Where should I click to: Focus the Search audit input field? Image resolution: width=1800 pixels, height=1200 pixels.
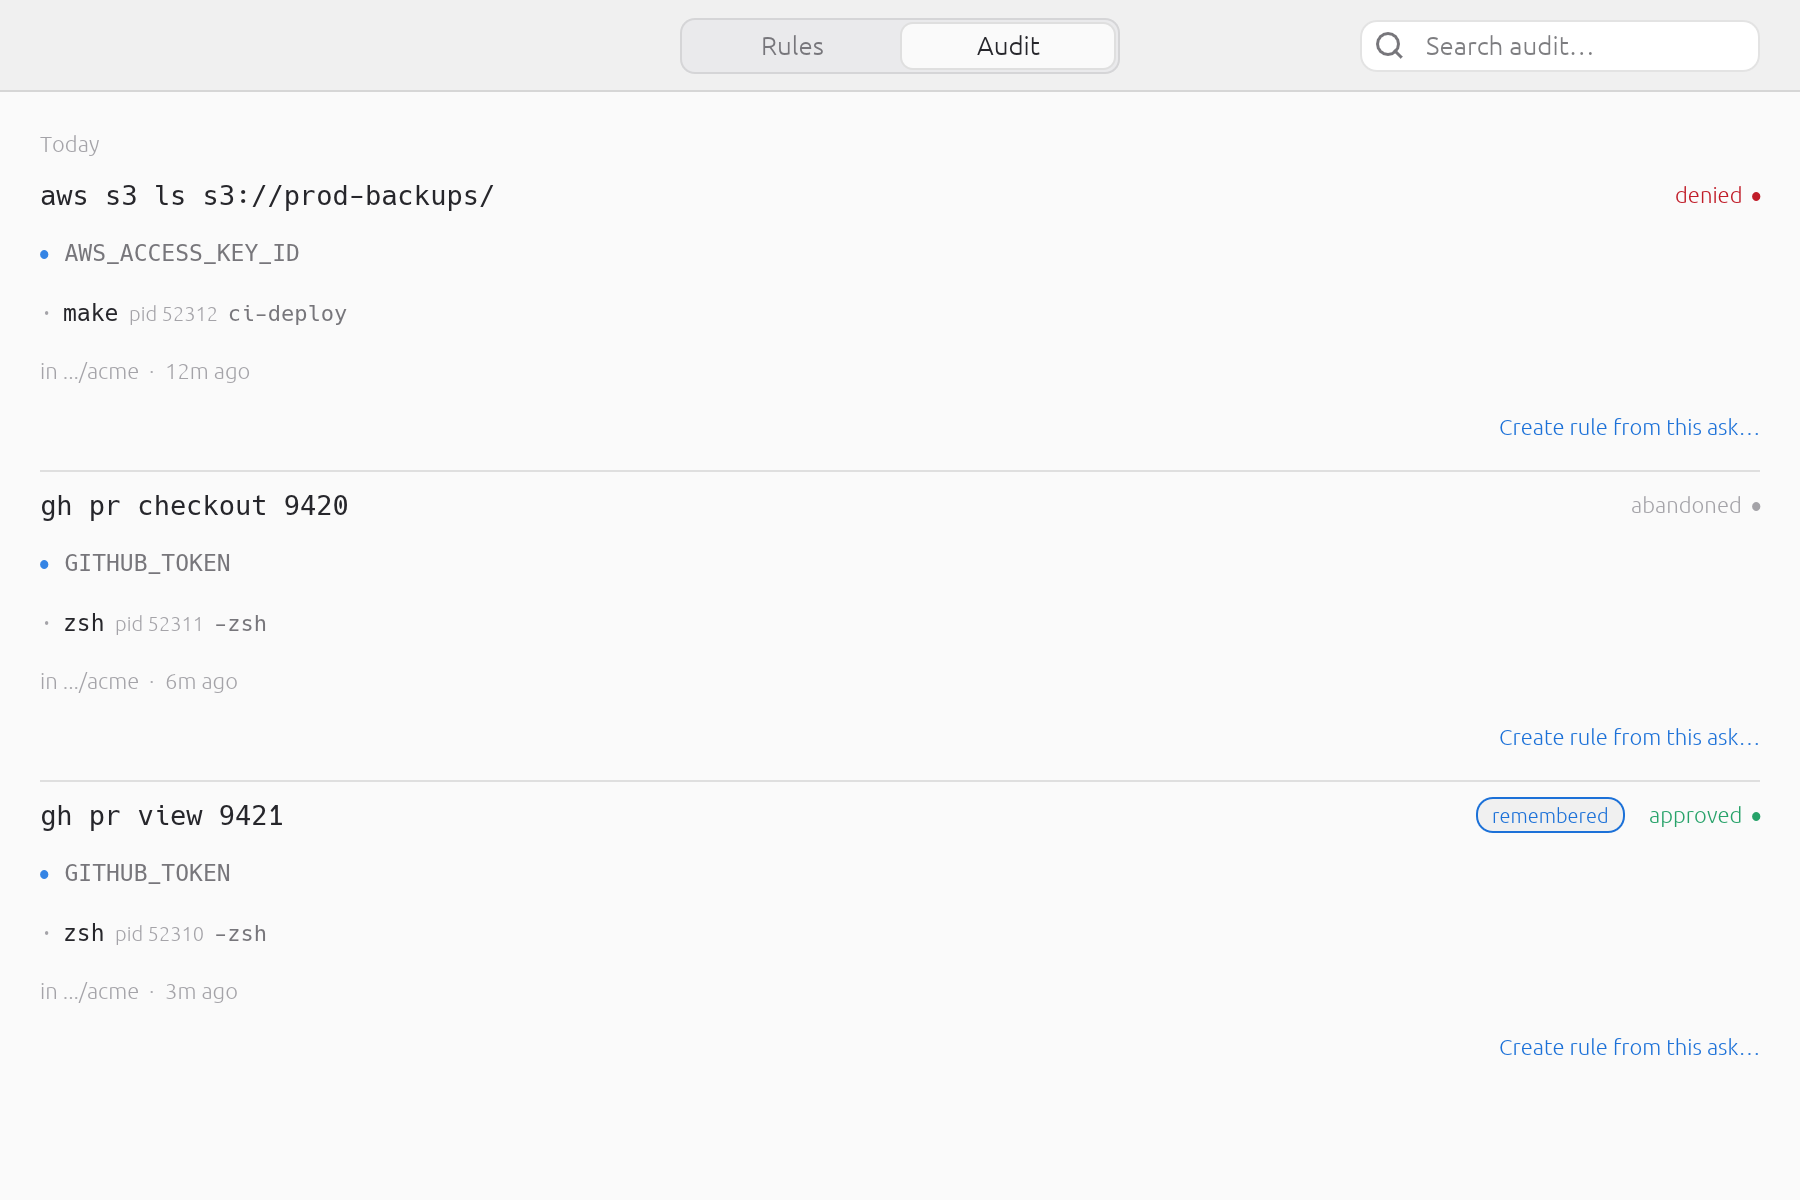pyautogui.click(x=1560, y=46)
